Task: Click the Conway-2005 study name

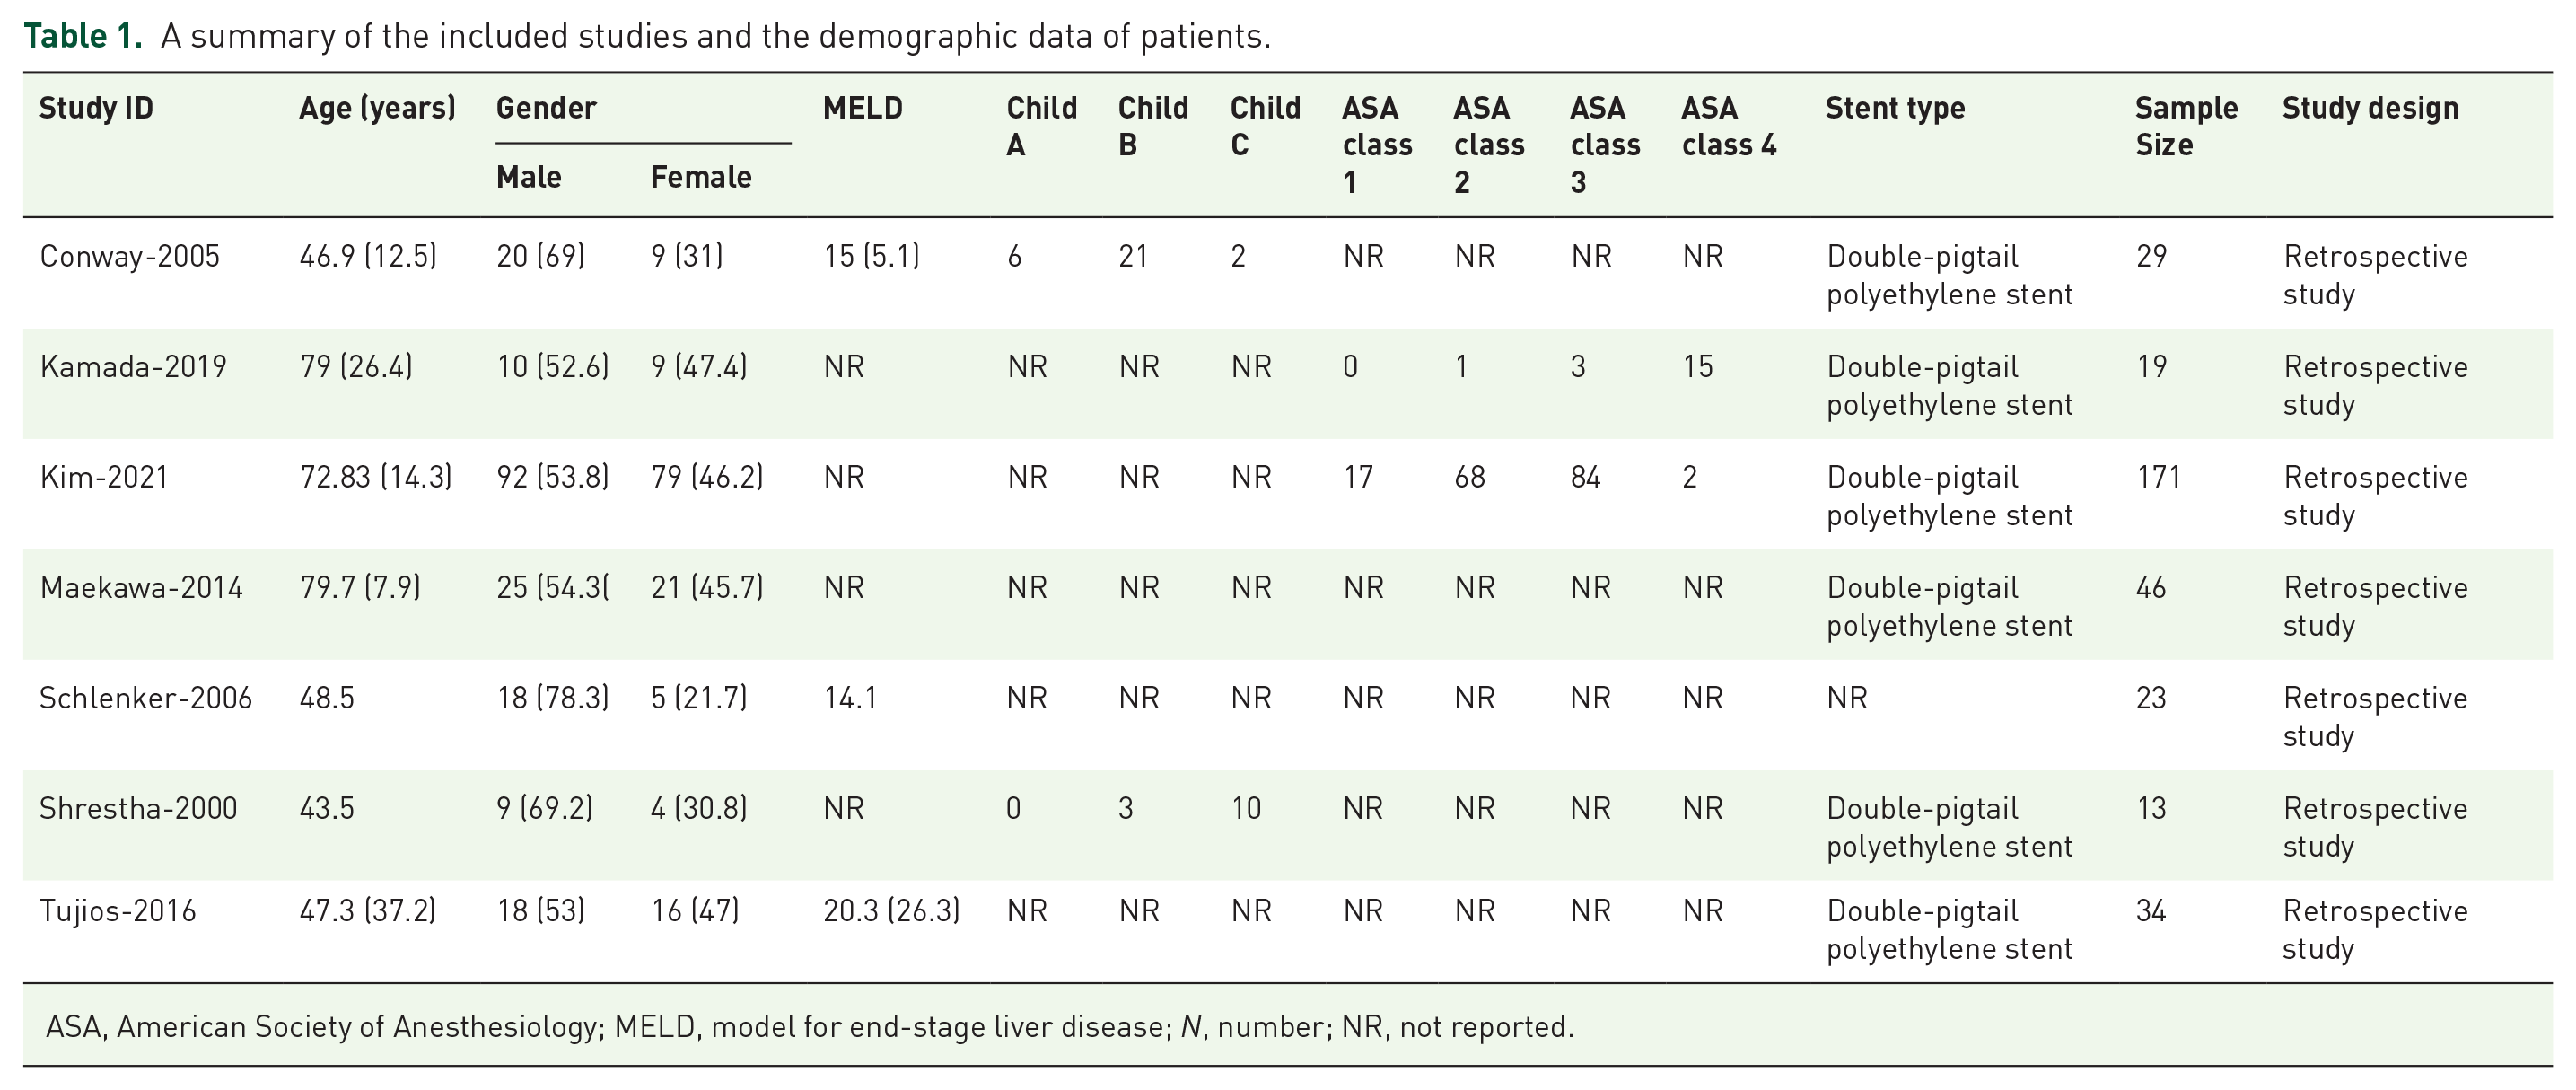Action: pyautogui.click(x=129, y=257)
